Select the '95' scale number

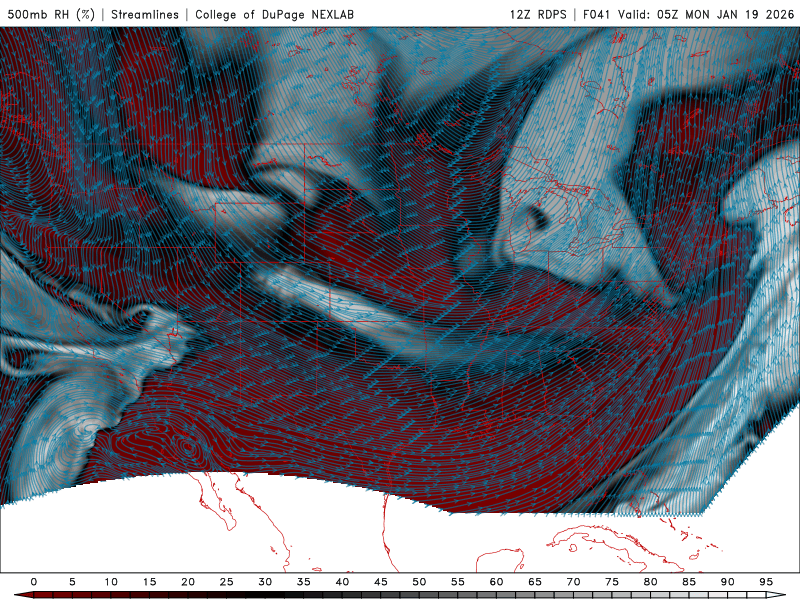[766, 582]
